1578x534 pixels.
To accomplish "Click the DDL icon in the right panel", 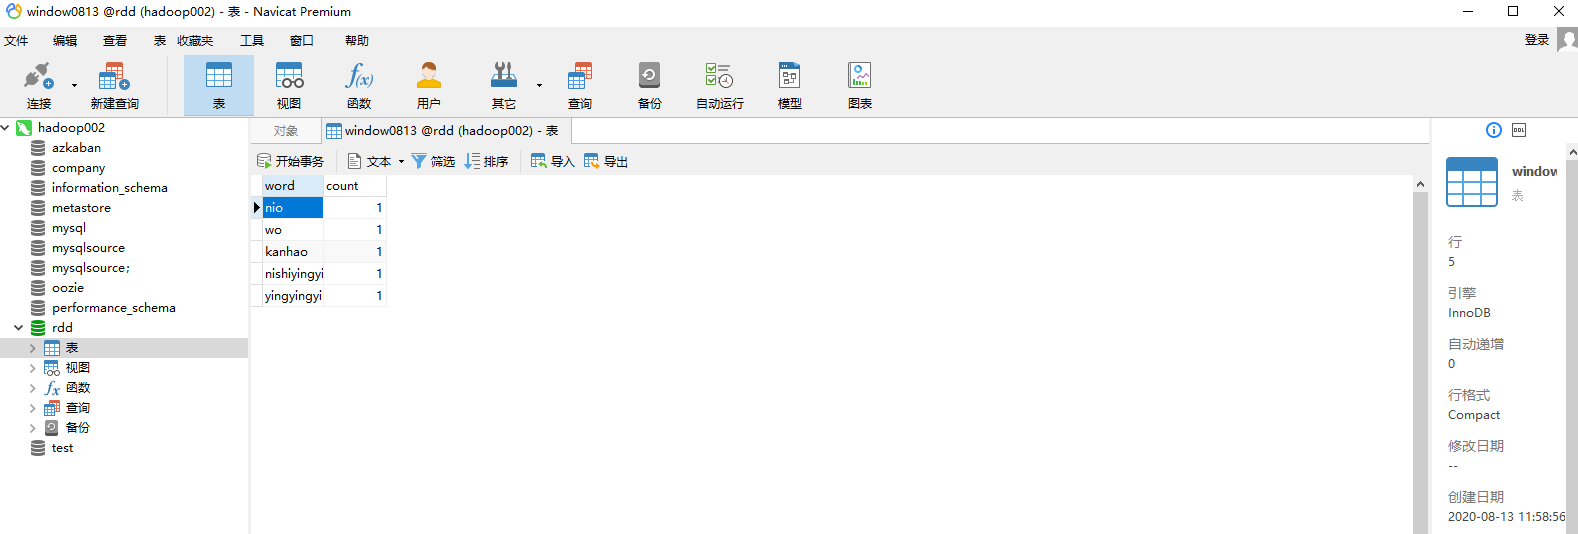I will (x=1519, y=130).
